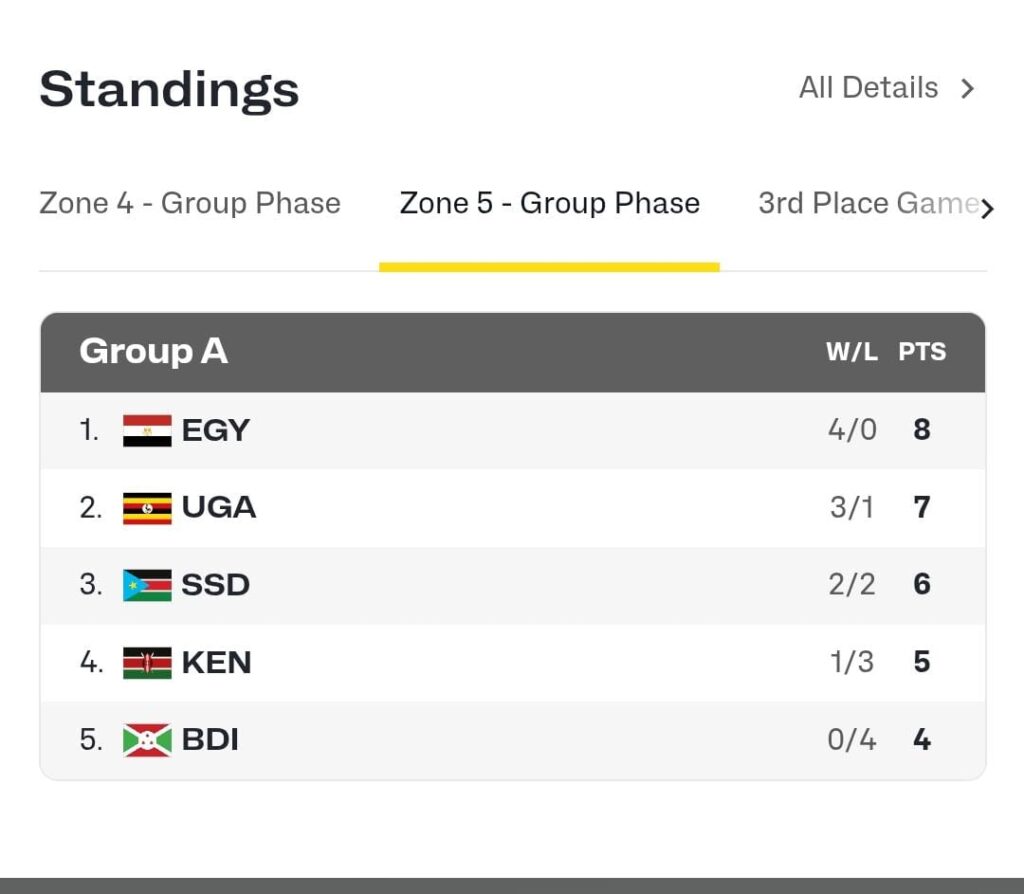Click the W/L column header
The width and height of the screenshot is (1024, 894).
851,352
